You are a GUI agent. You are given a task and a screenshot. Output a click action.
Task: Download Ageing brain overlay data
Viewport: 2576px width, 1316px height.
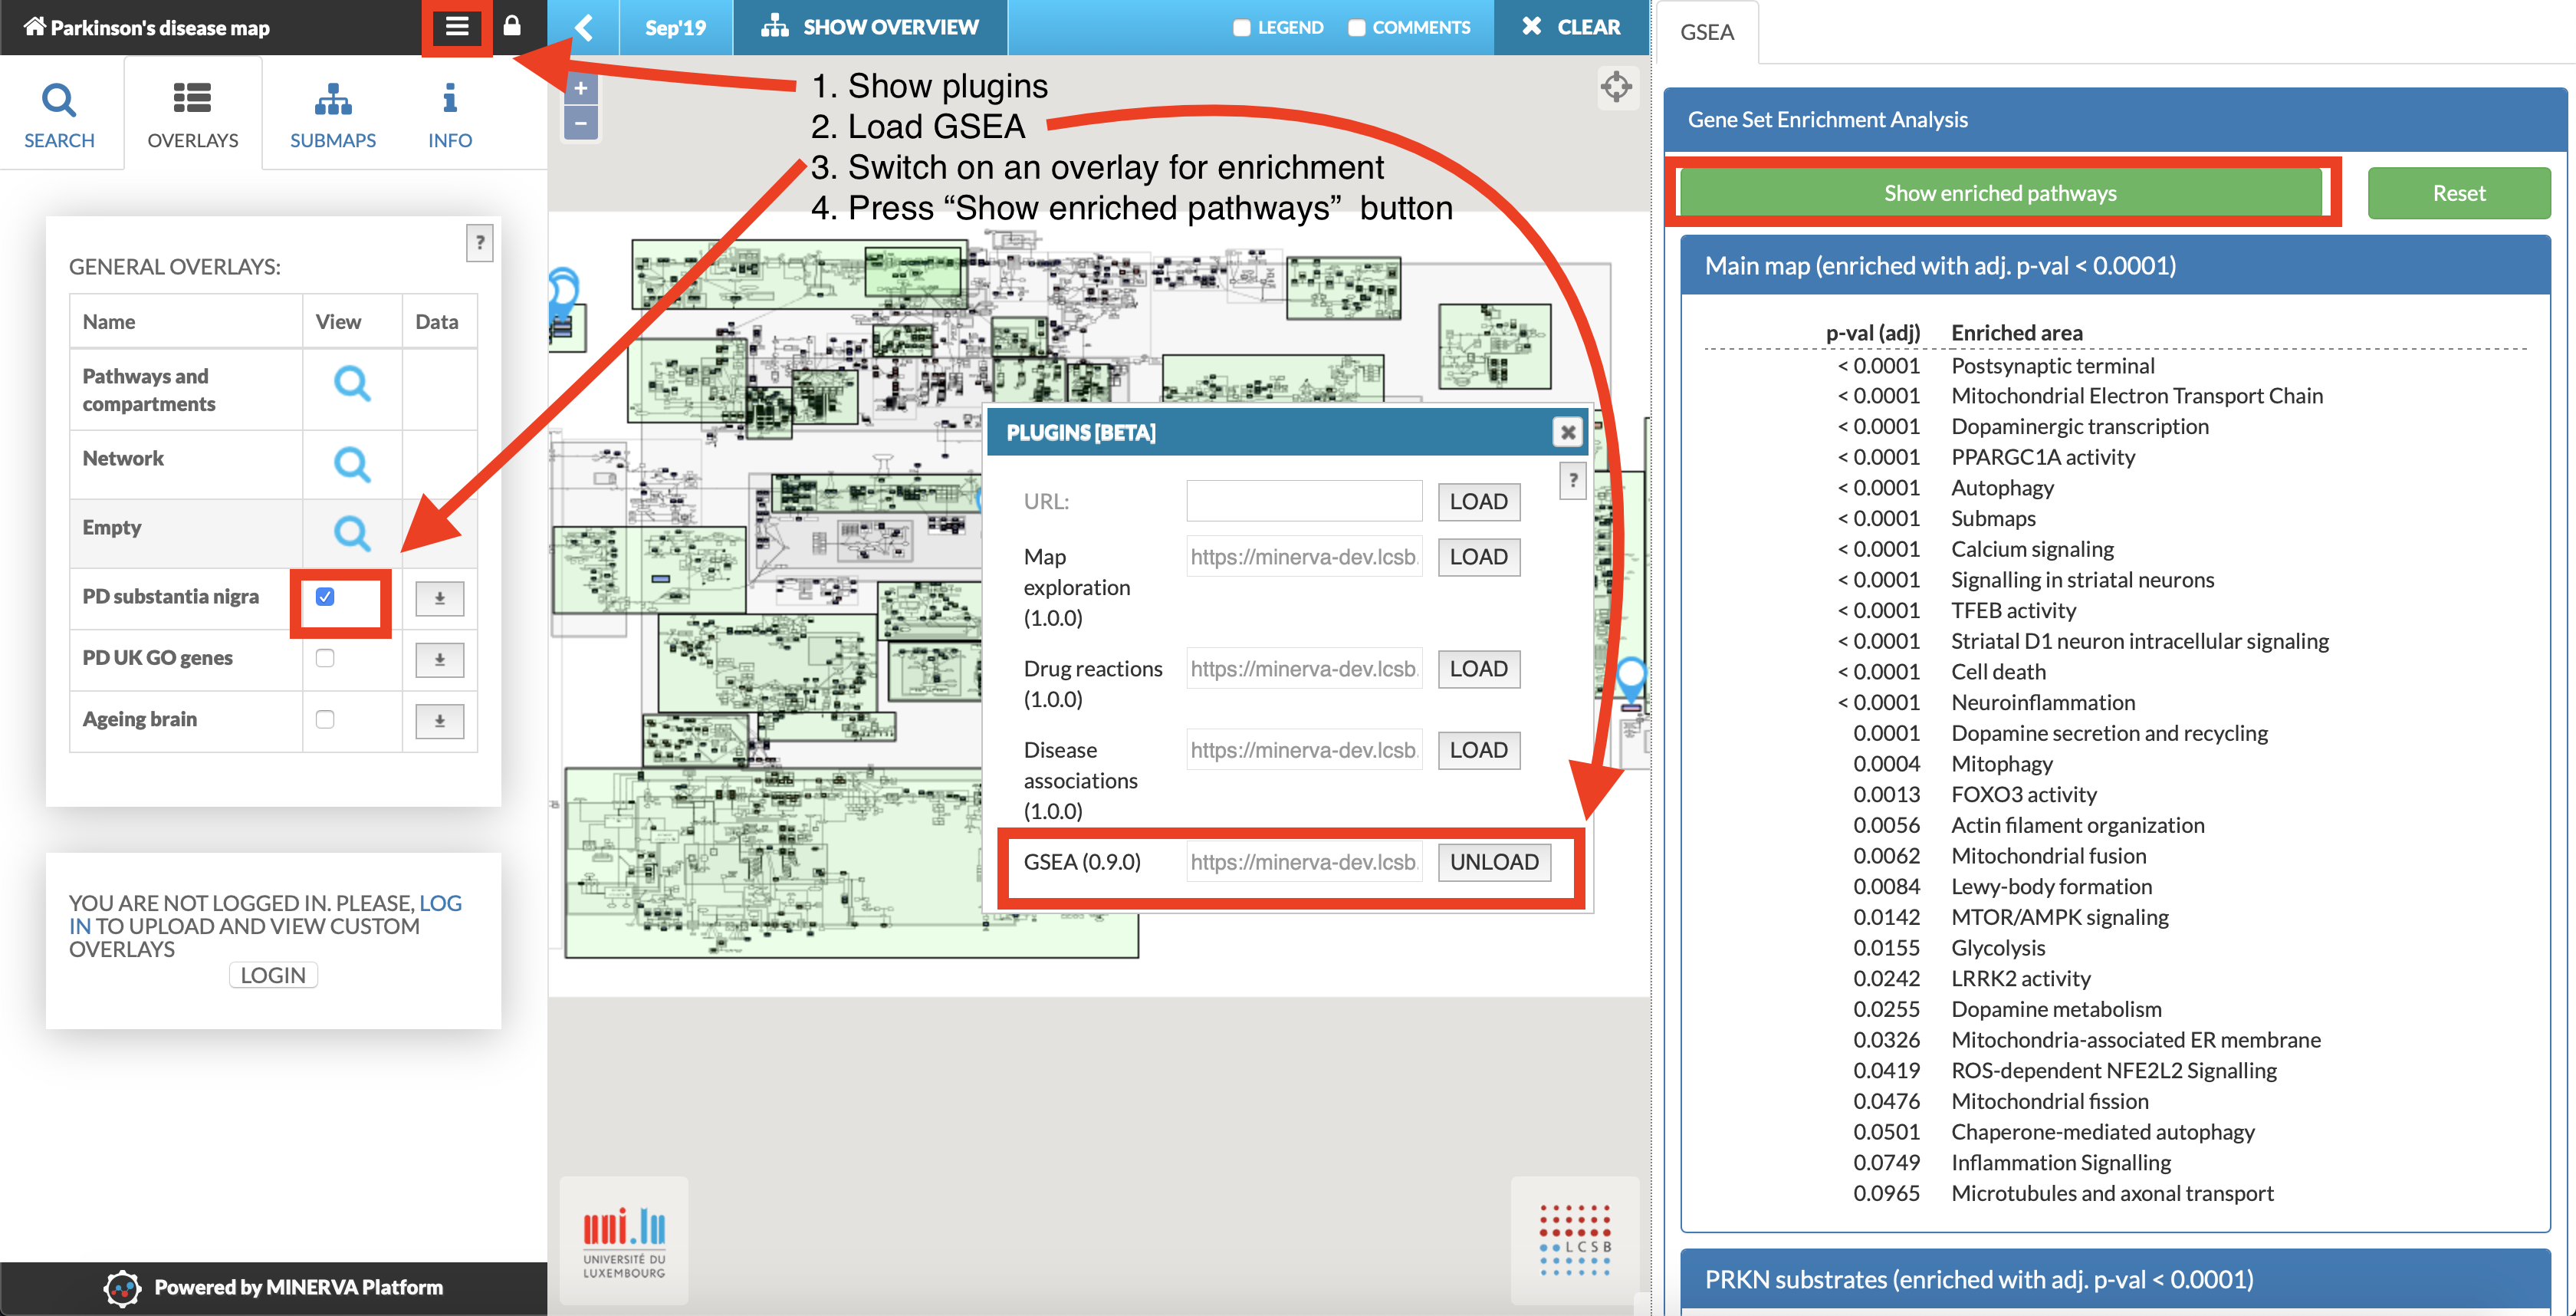click(x=439, y=721)
